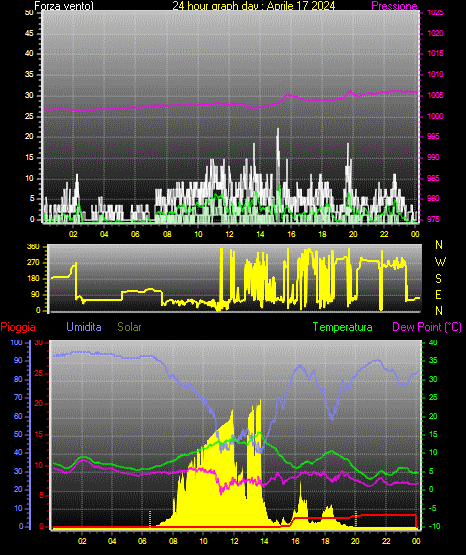Click hour 14 under the bottom graph
The width and height of the screenshot is (466, 555).
[264, 541]
